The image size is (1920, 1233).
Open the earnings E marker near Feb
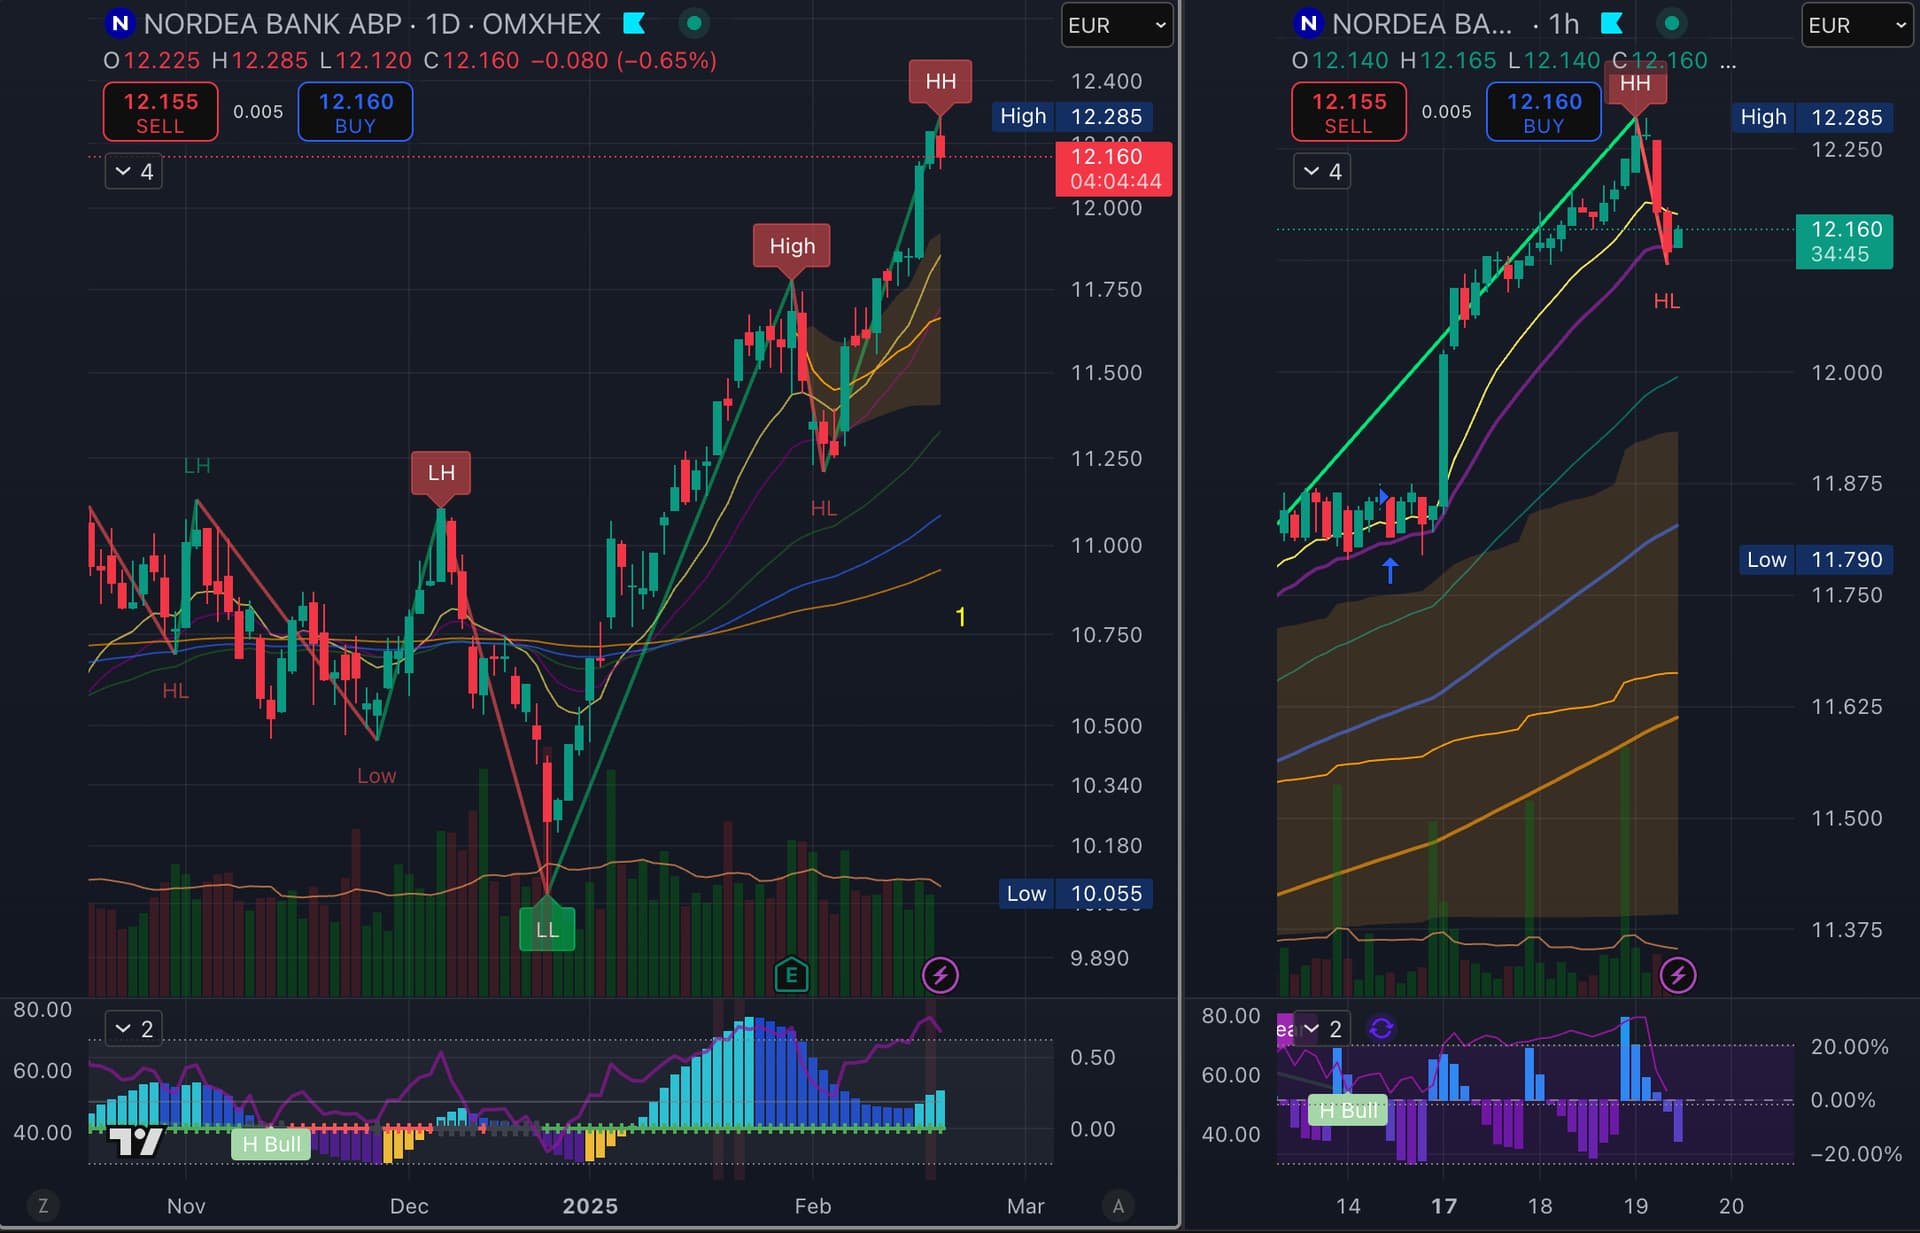click(791, 974)
